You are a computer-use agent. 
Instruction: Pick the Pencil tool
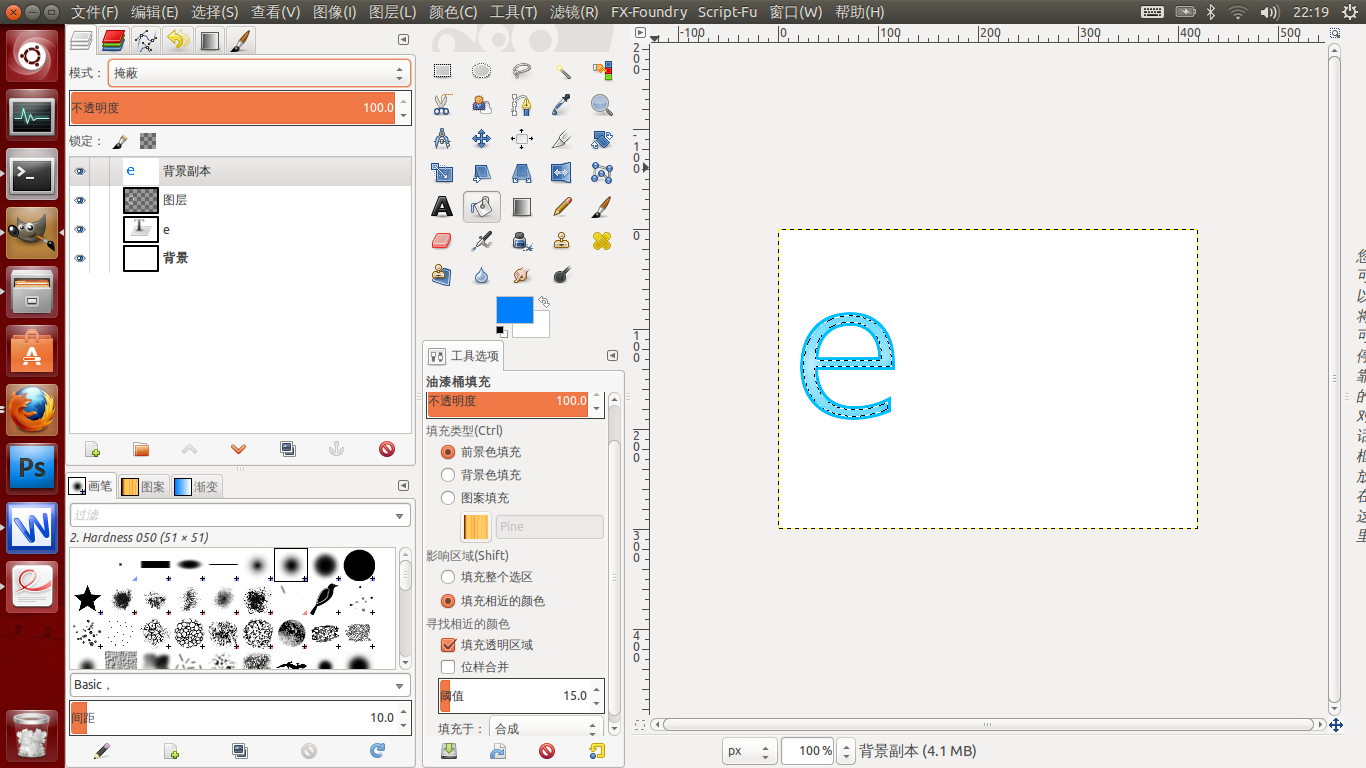pos(562,207)
